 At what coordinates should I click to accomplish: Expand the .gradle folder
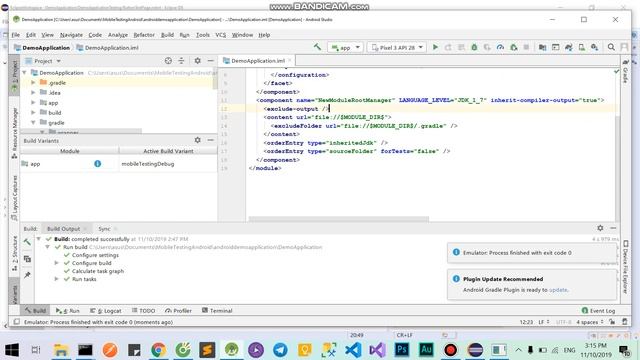(x=33, y=82)
